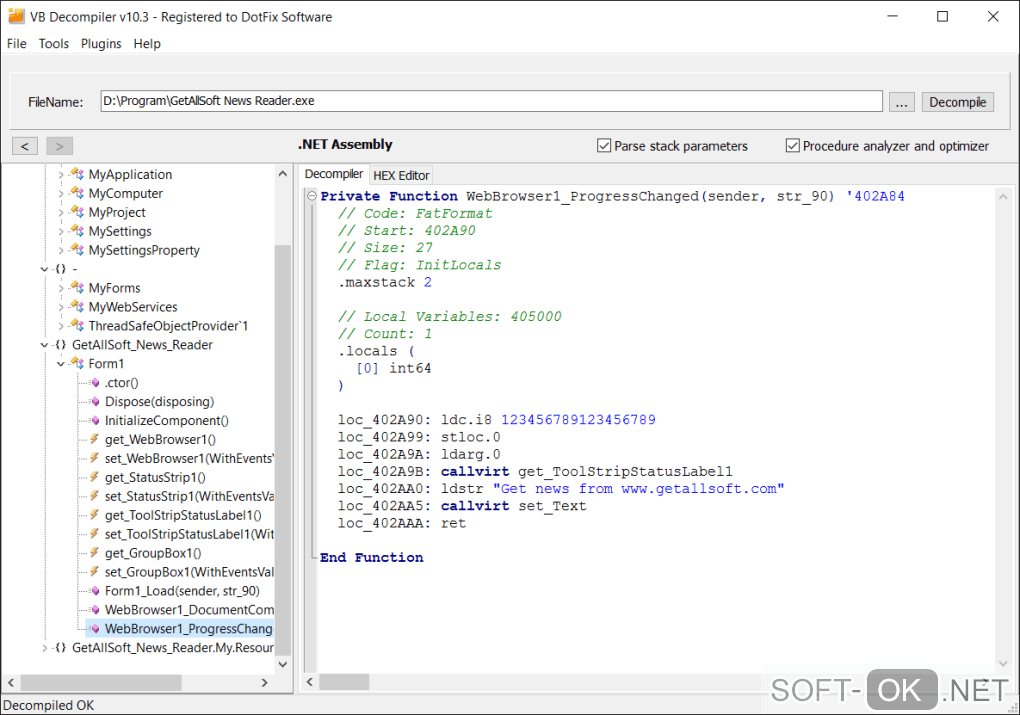The height and width of the screenshot is (715, 1020).
Task: Expand the MyForms tree node
Action: click(61, 288)
